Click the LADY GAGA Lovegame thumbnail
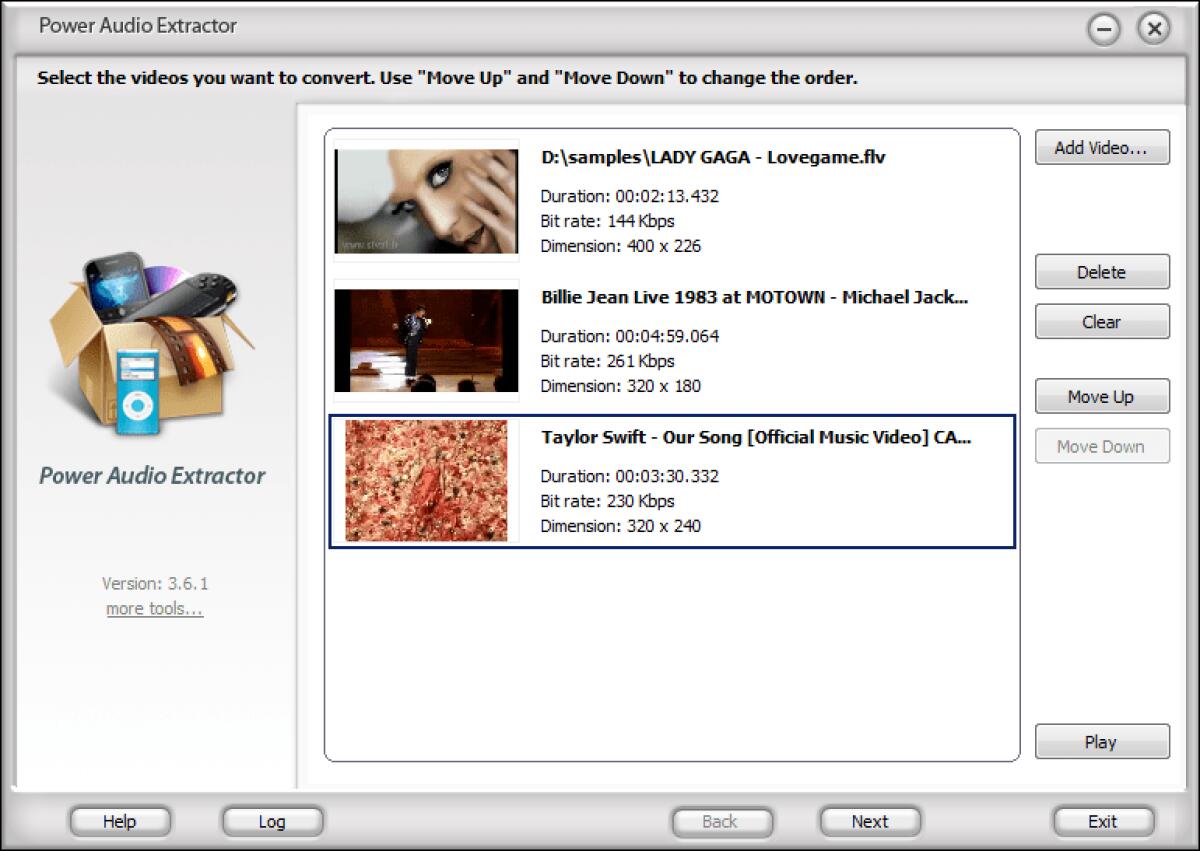Image resolution: width=1200 pixels, height=851 pixels. tap(425, 200)
